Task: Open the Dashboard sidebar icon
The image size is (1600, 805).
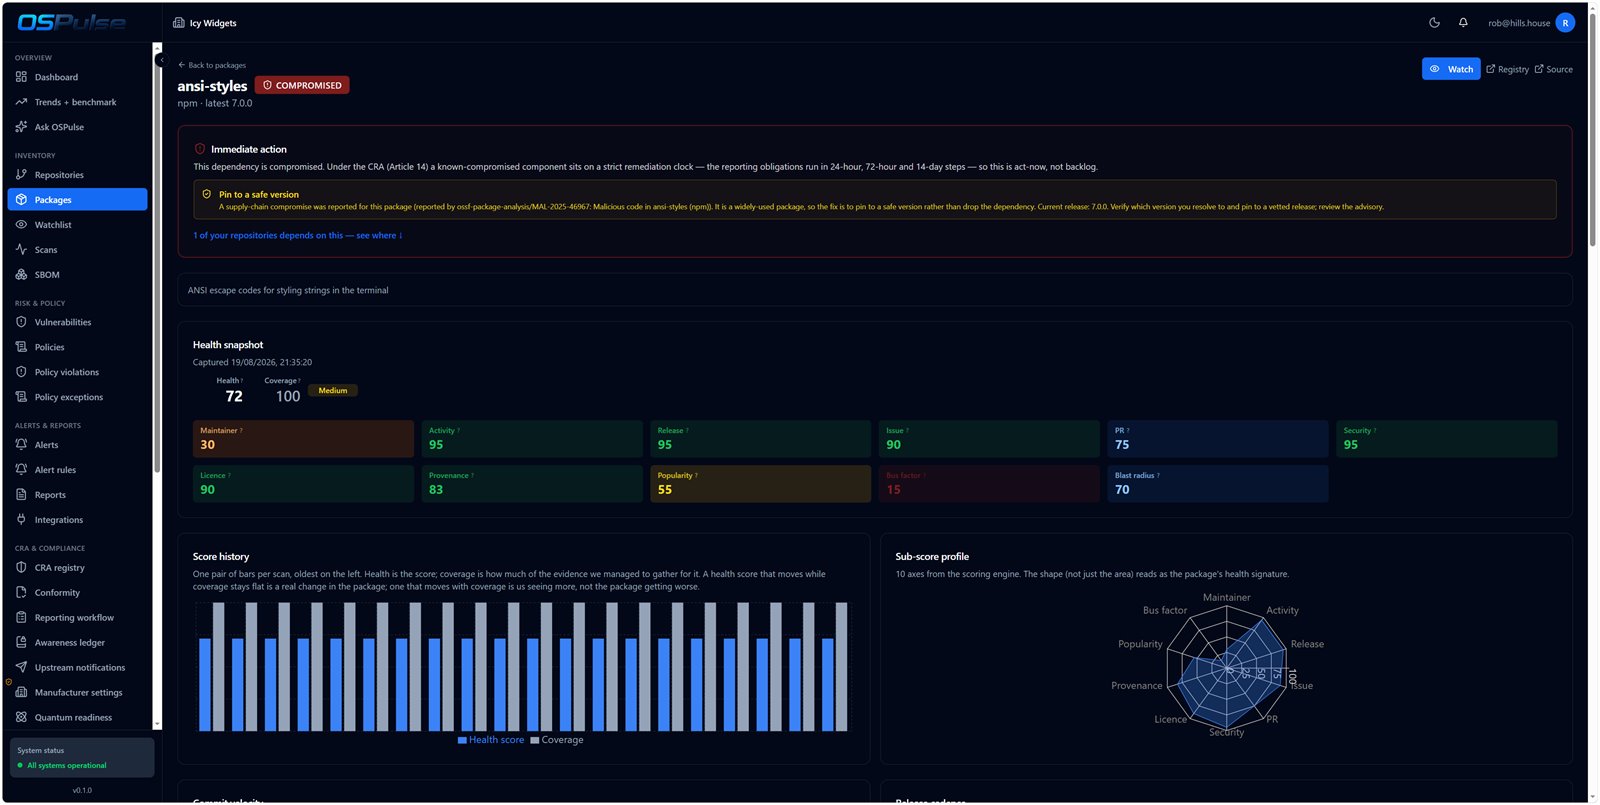Action: click(x=21, y=77)
